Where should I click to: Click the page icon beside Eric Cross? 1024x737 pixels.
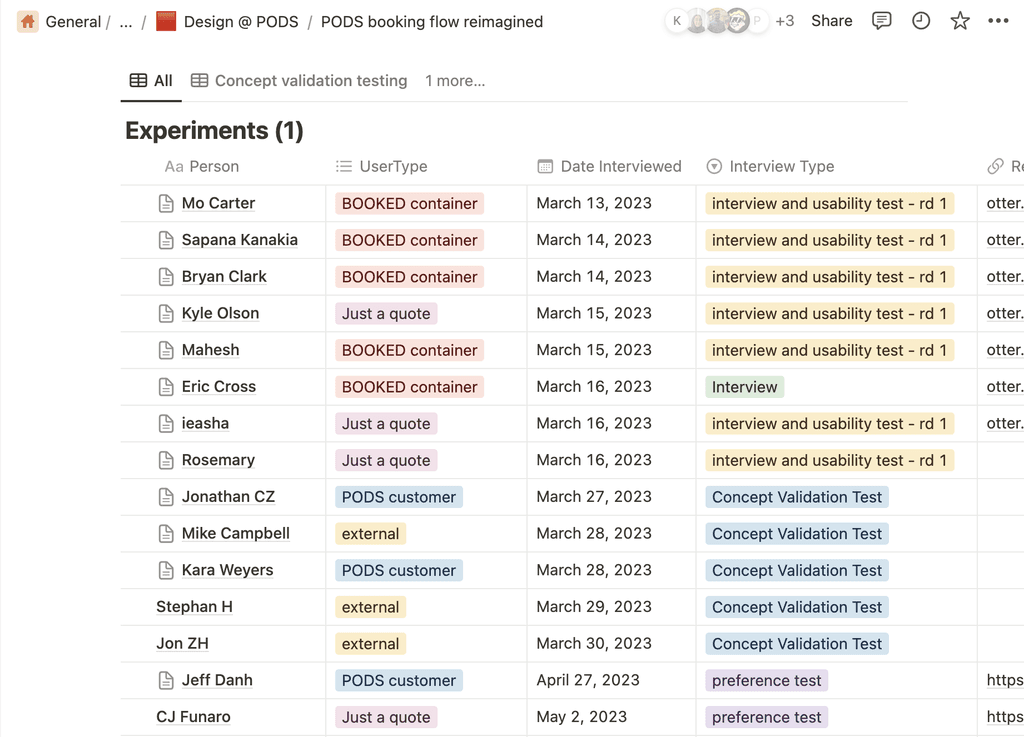(x=166, y=387)
